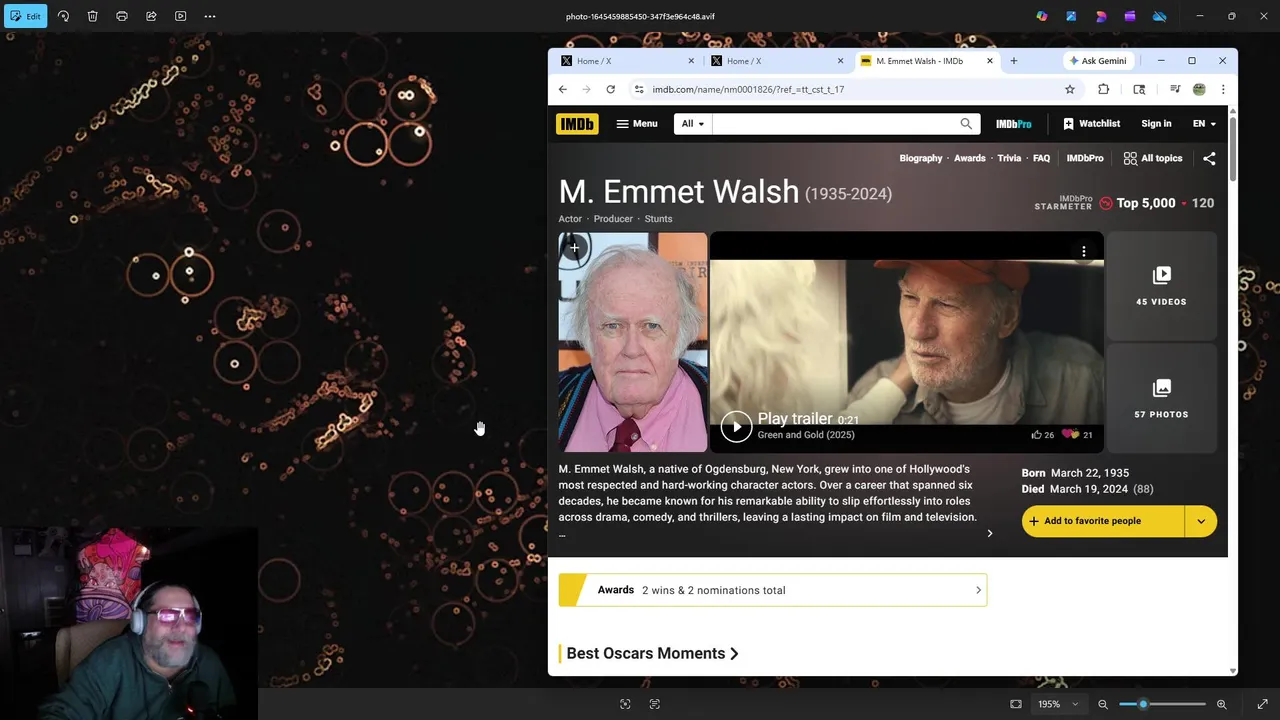This screenshot has width=1280, height=720.
Task: Click the plus badge on actor portrait
Action: pos(574,249)
